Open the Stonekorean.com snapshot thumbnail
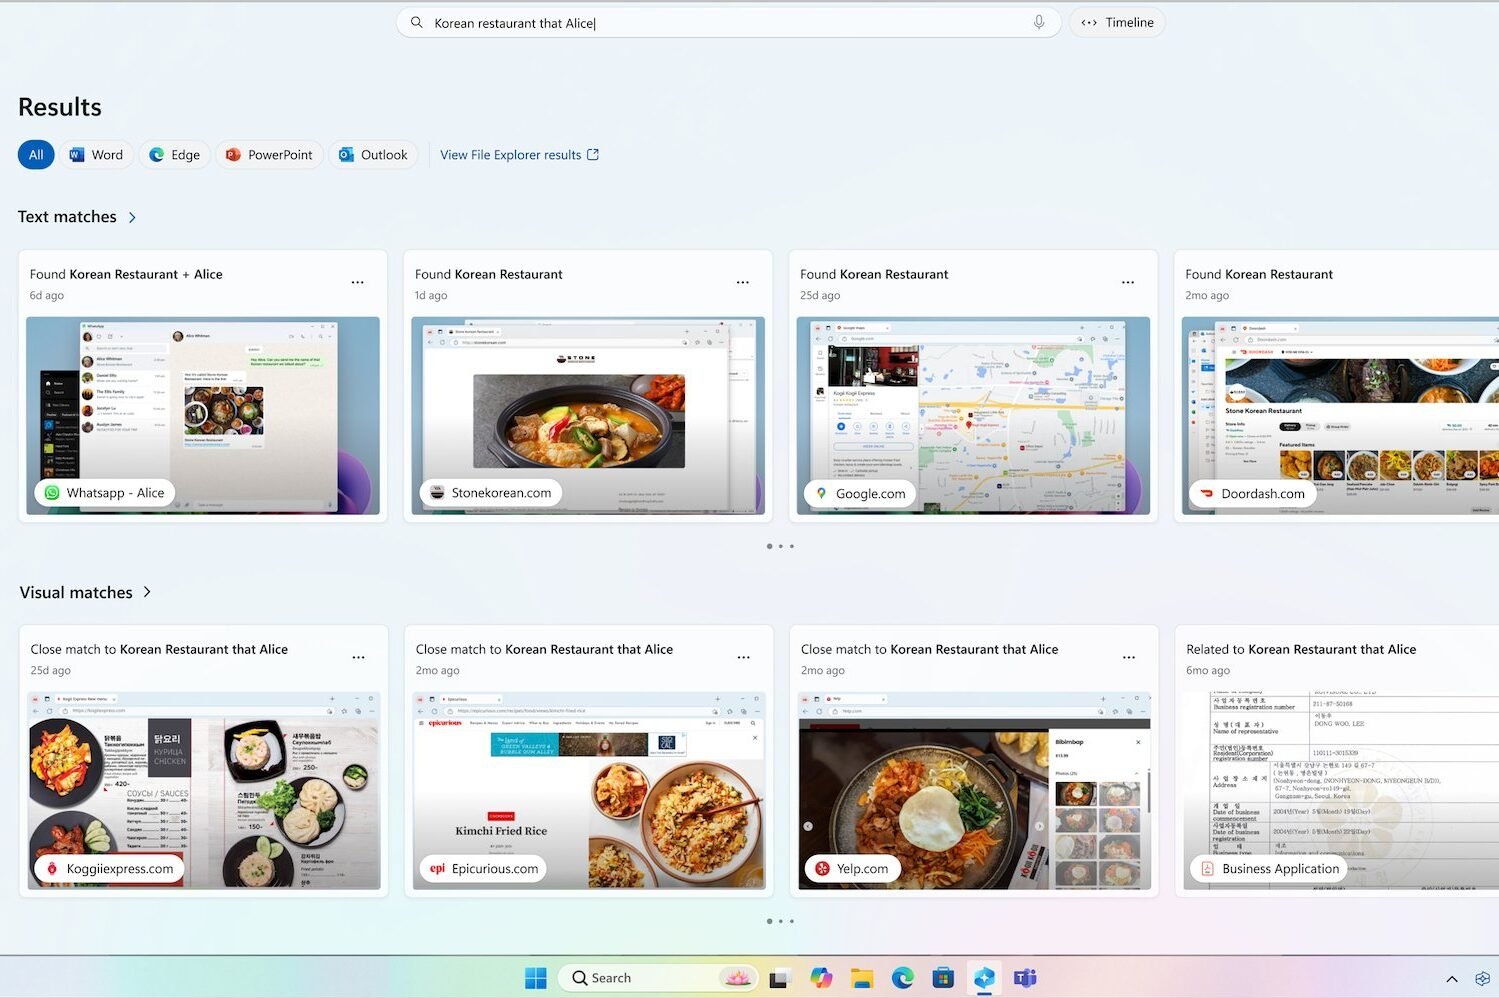Viewport: 1499px width, 998px height. click(x=588, y=415)
